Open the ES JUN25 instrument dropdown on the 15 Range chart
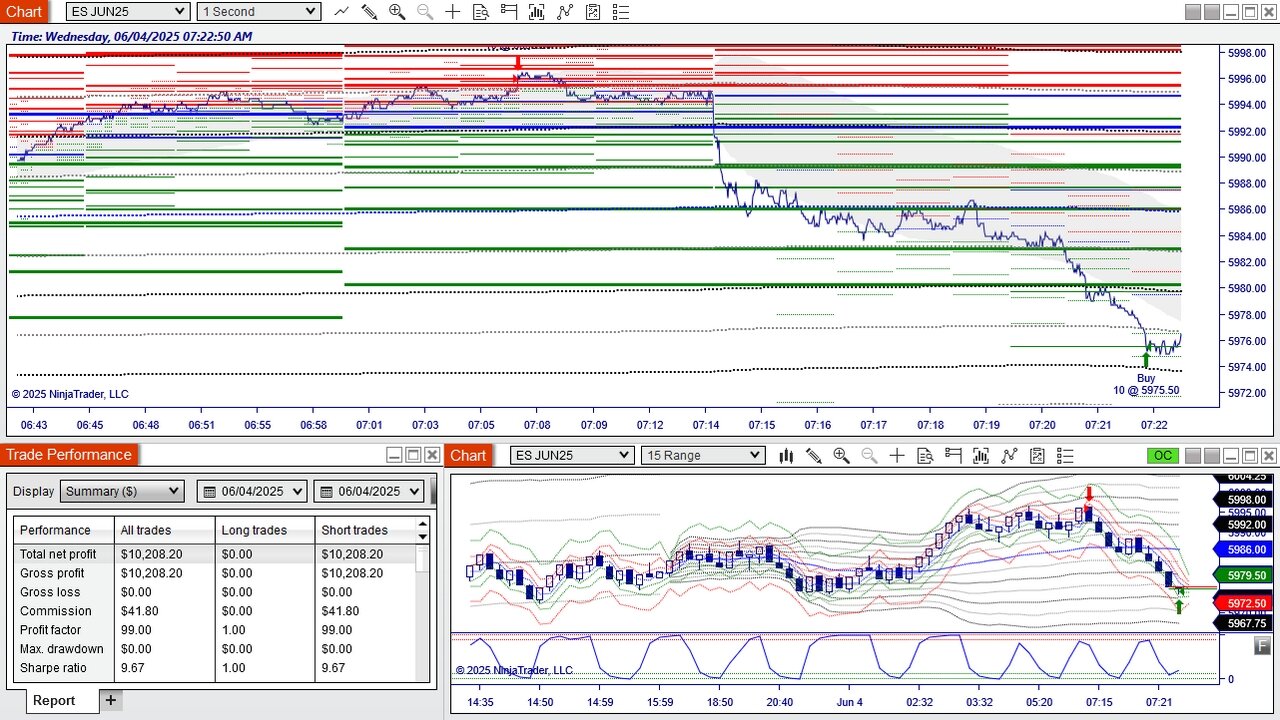 572,455
